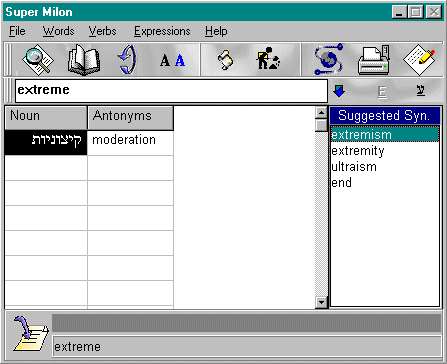447x364 pixels.
Task: Toggle the Hebrew letter language button
Action: [x=421, y=90]
